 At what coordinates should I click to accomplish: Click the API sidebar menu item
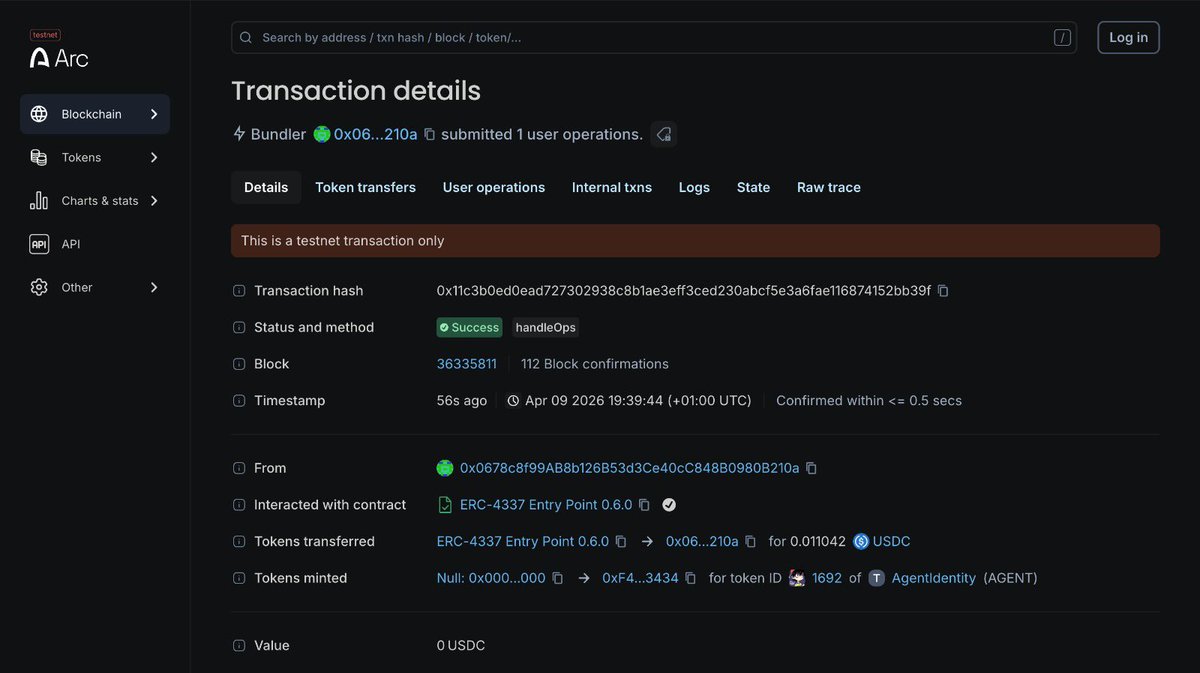(x=95, y=244)
